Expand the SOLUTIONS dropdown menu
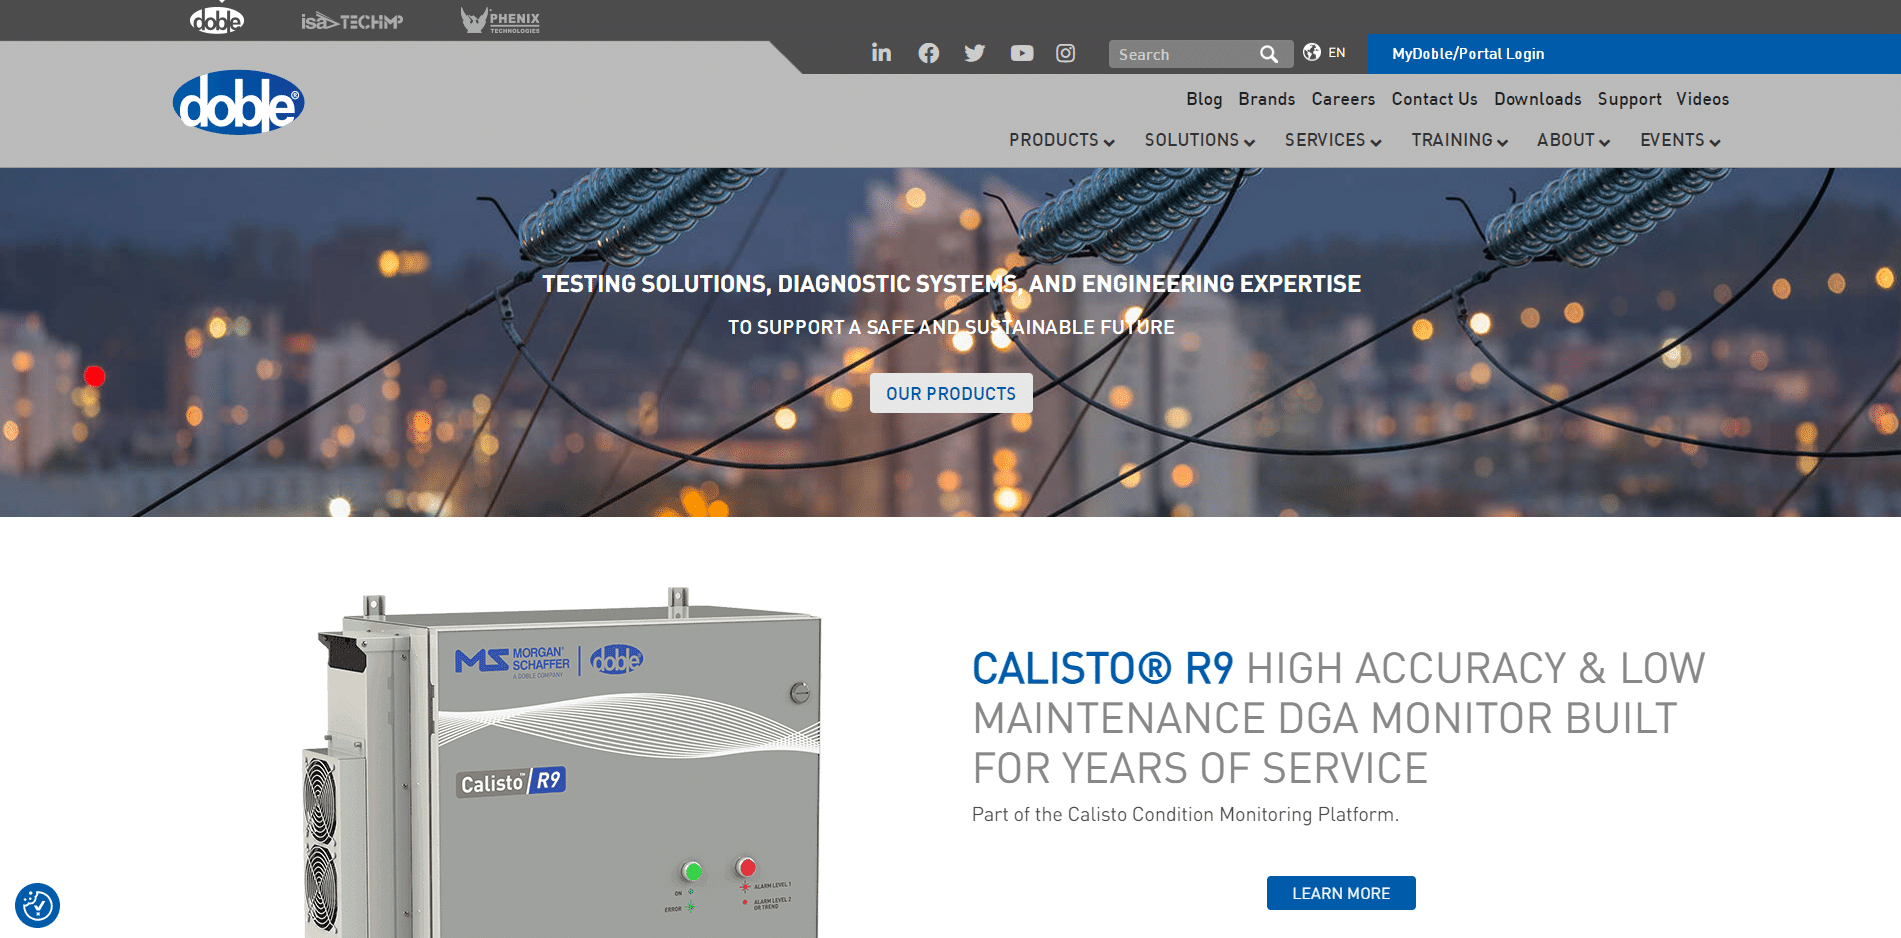The height and width of the screenshot is (938, 1901). click(1199, 140)
